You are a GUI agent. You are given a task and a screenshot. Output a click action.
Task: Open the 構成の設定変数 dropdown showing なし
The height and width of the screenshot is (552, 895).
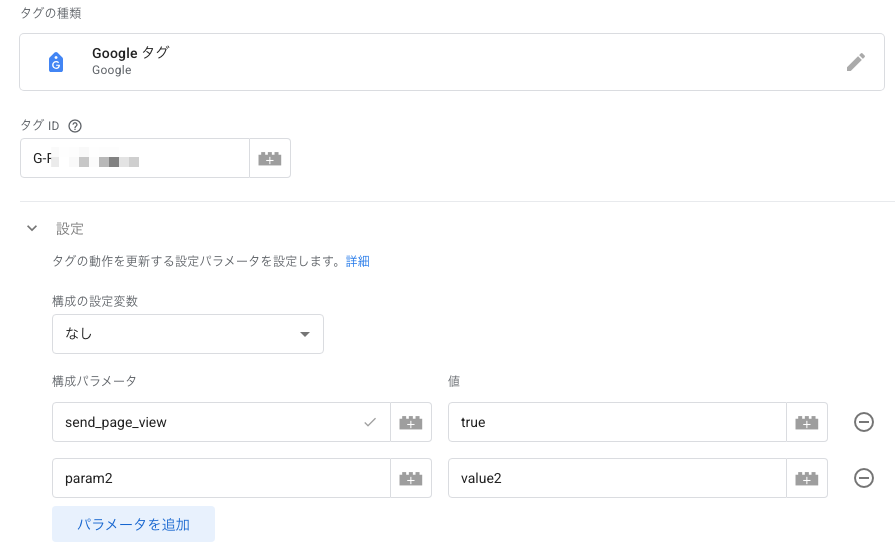(188, 334)
